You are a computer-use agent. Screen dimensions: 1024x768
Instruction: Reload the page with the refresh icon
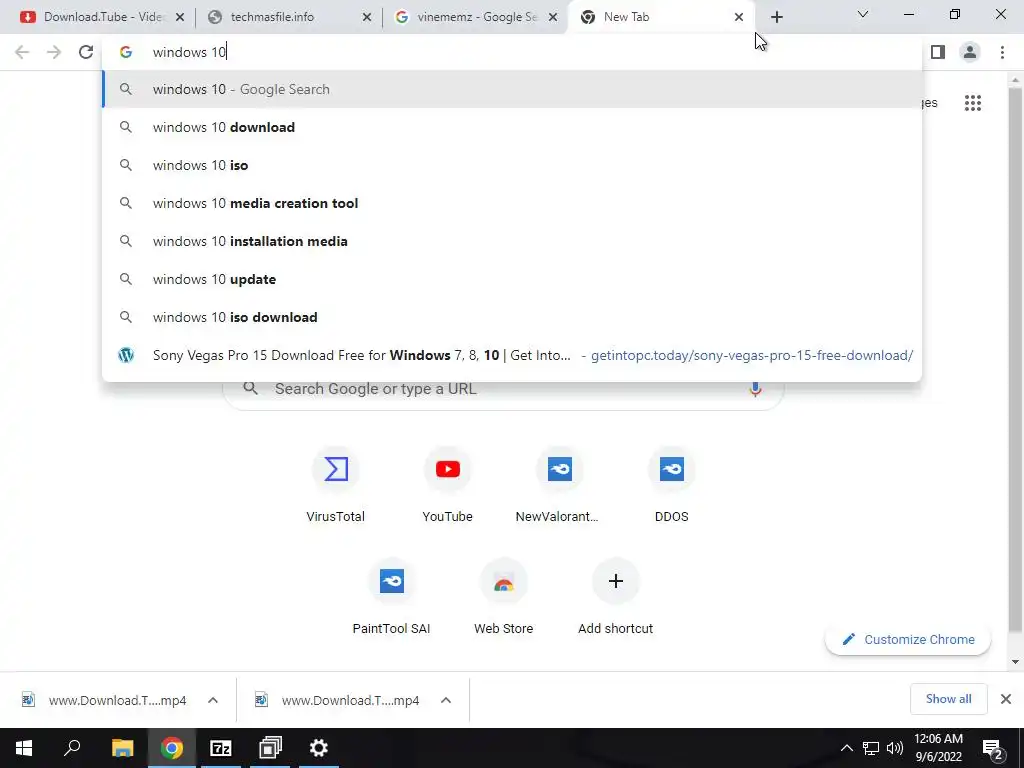(x=86, y=52)
